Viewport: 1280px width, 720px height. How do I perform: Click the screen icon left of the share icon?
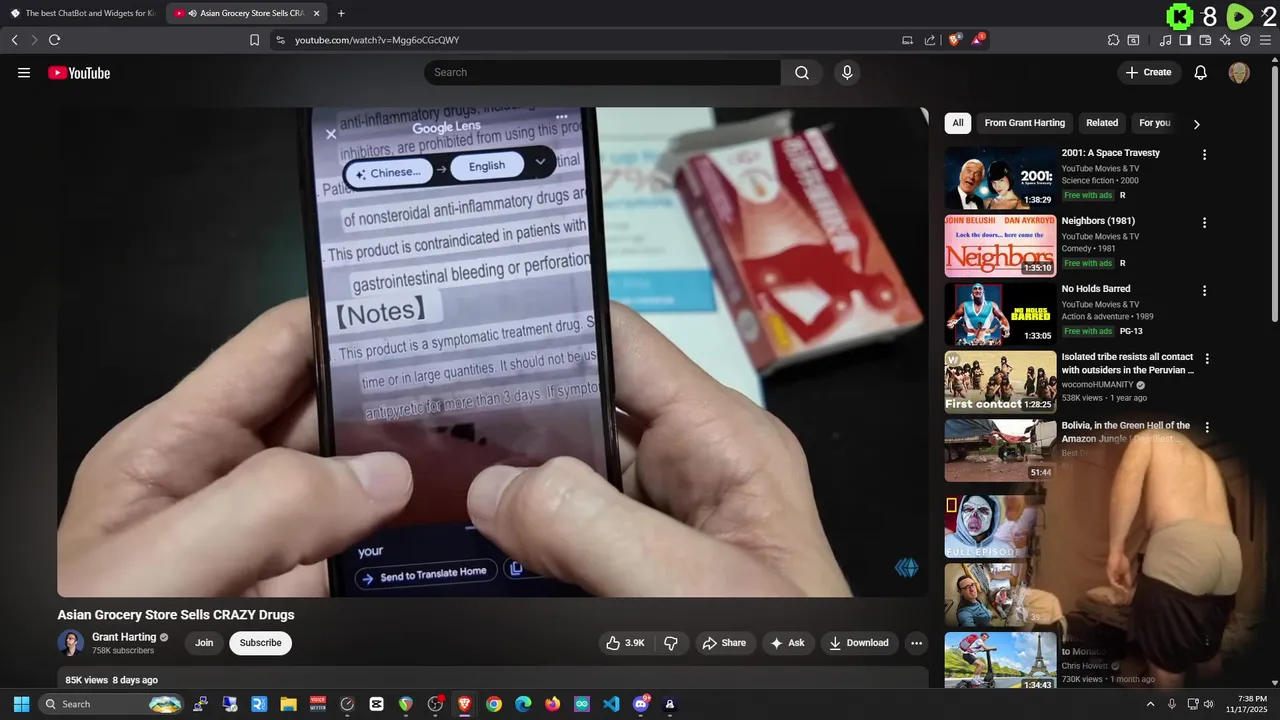coord(907,40)
